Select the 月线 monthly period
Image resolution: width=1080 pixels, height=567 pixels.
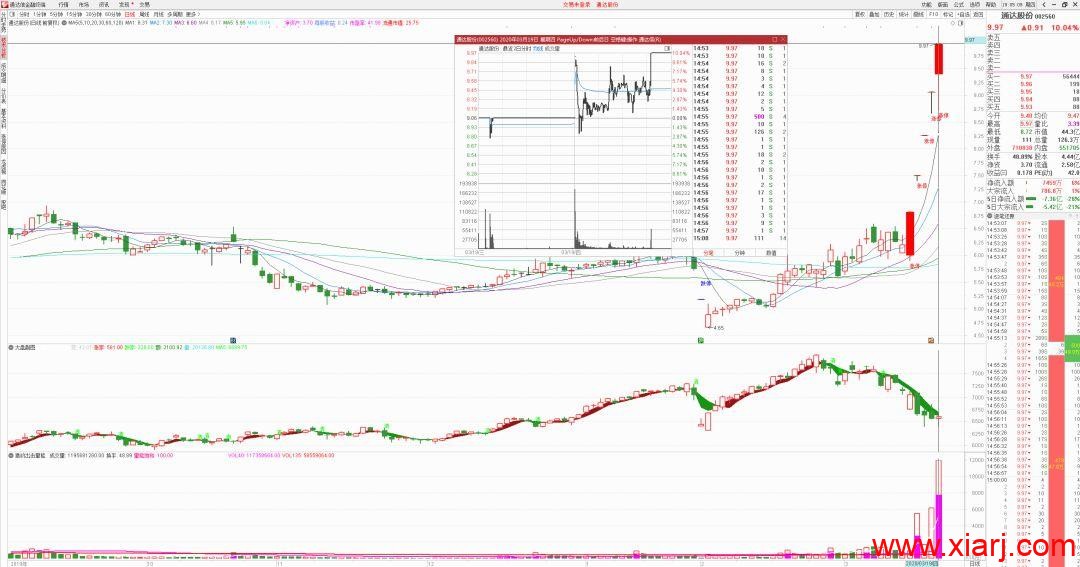click(x=158, y=14)
